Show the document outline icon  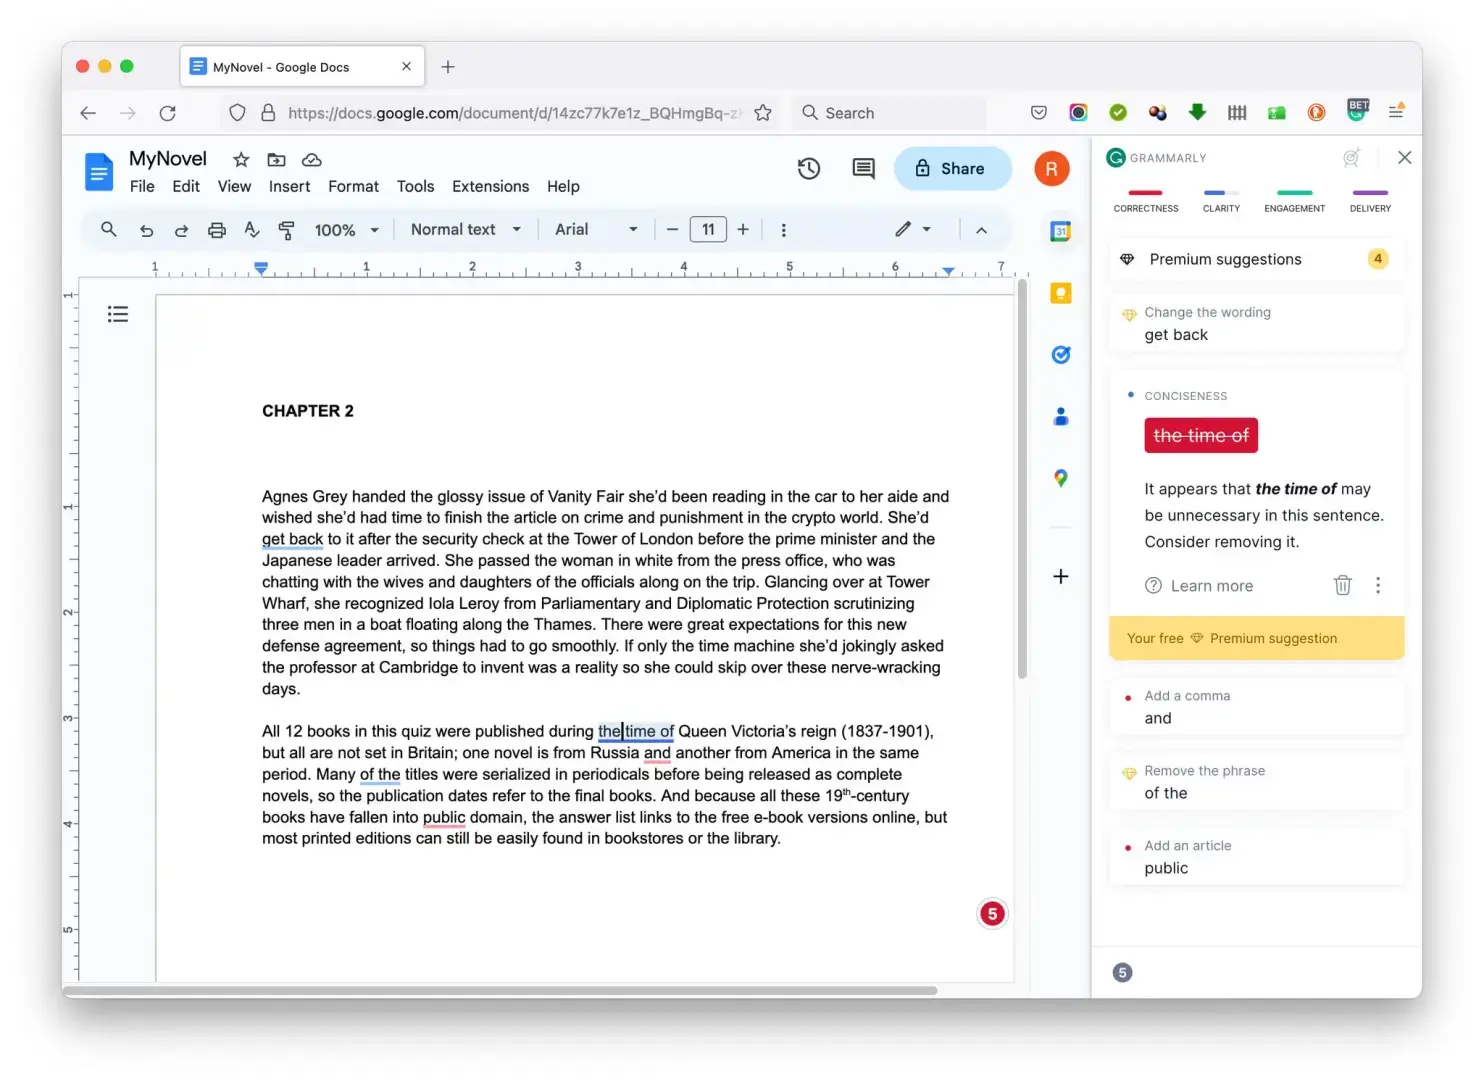pos(118,314)
